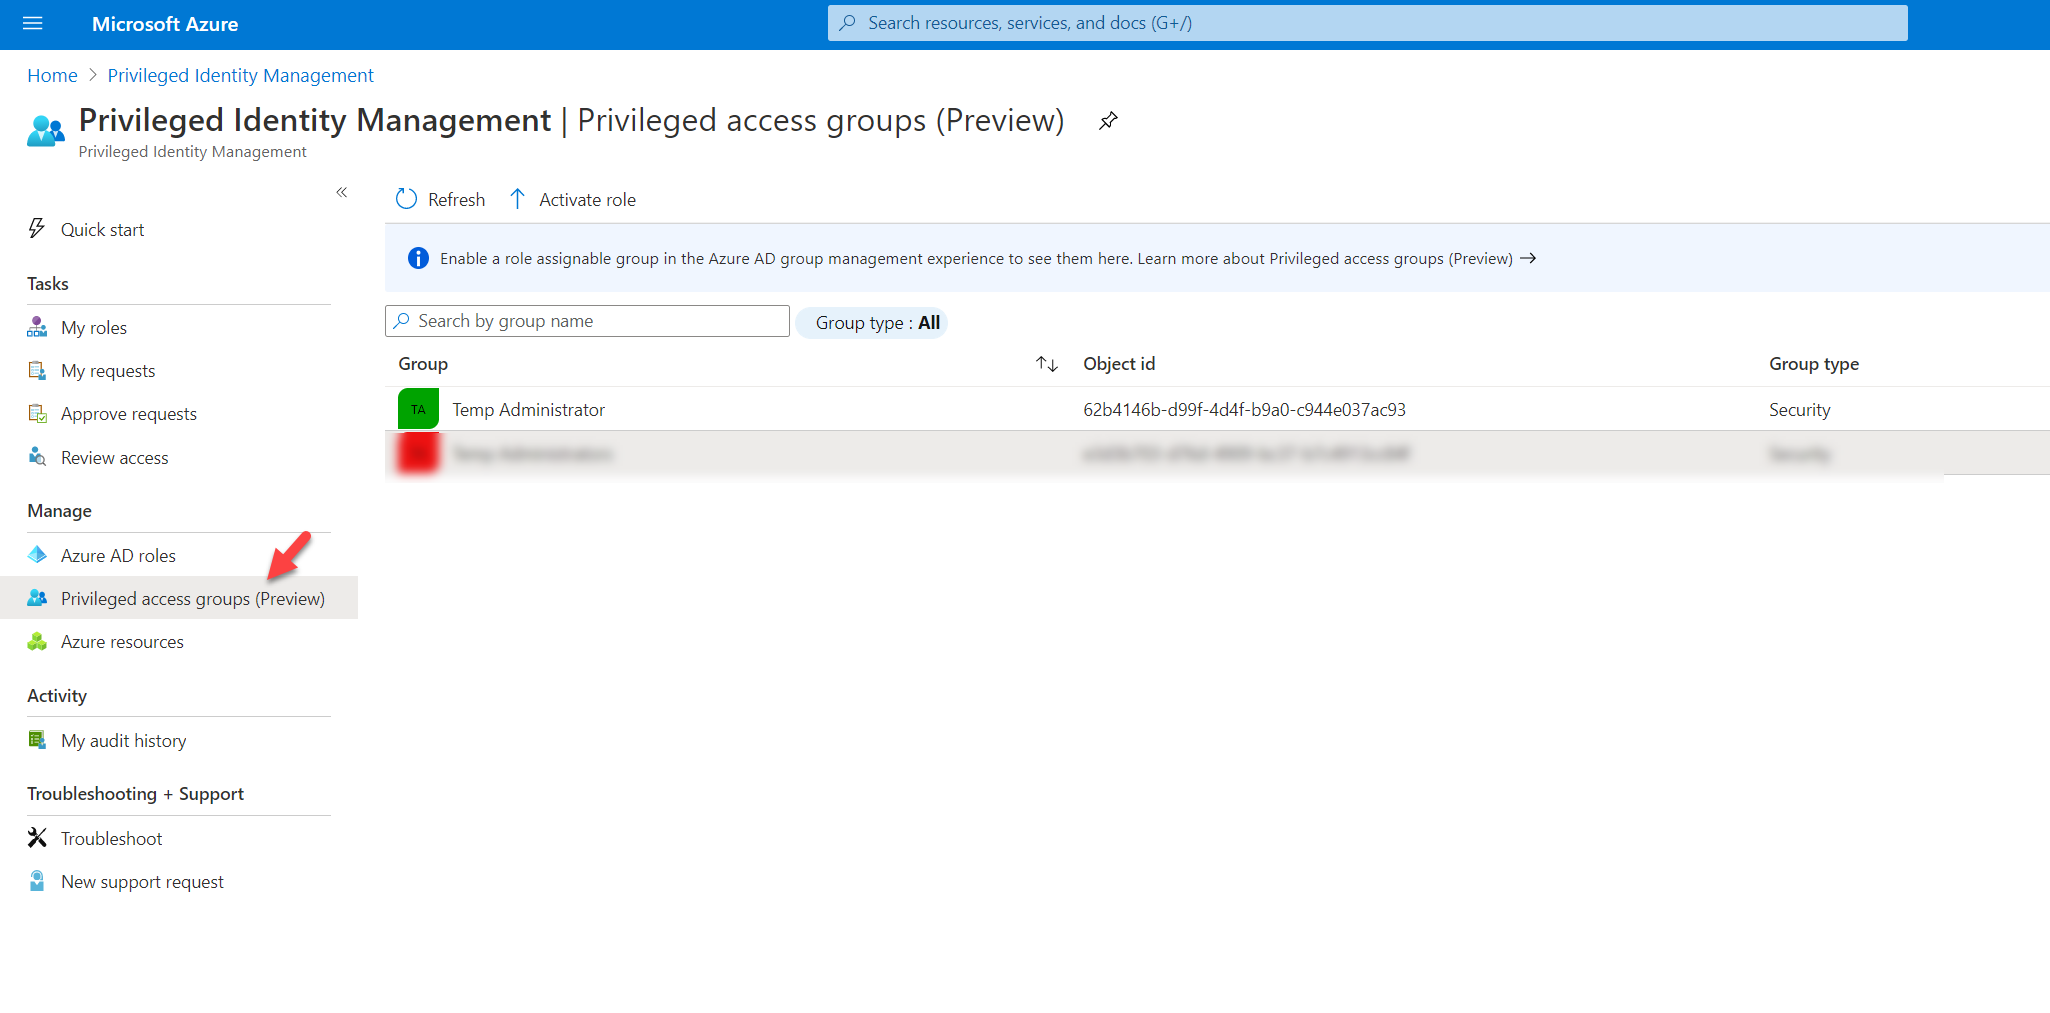Toggle sort order on Group column

pyautogui.click(x=1046, y=364)
